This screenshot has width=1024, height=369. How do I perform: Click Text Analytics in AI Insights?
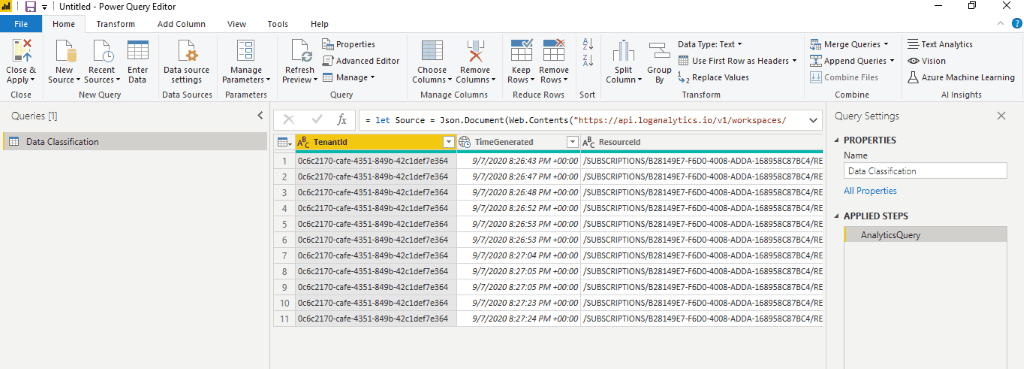(940, 44)
